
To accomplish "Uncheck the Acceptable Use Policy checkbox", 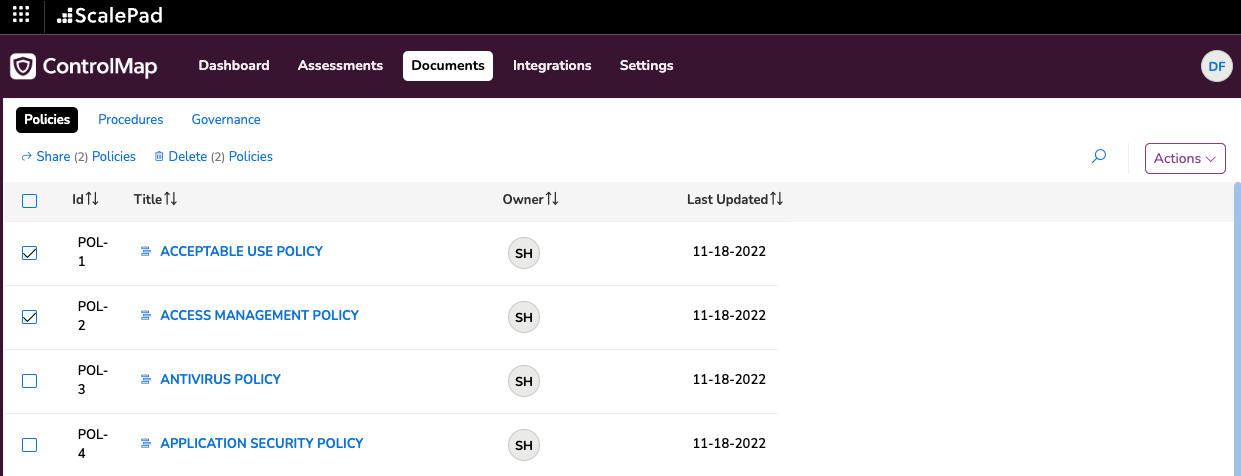I will 30,253.
